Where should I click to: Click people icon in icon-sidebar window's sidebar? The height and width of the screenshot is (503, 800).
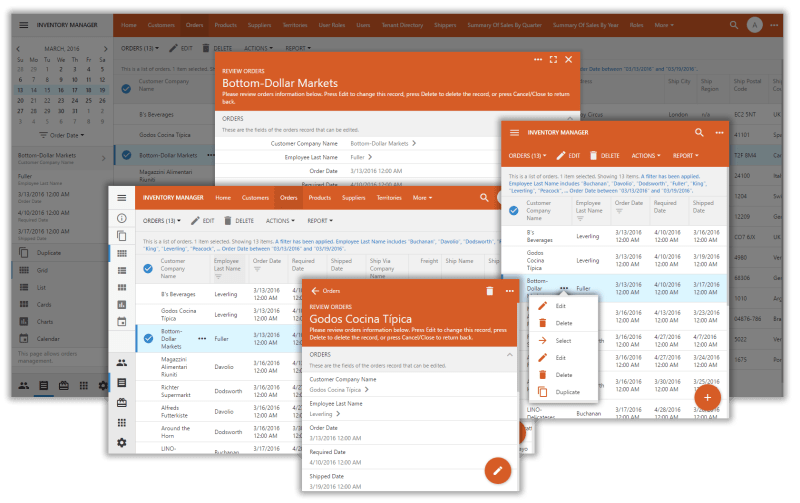click(x=121, y=363)
